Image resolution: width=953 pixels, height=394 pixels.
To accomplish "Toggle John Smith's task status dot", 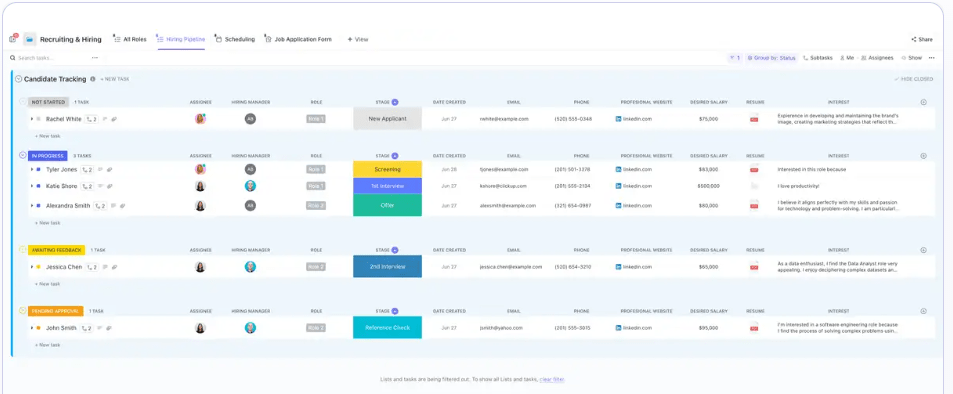I will 38,328.
